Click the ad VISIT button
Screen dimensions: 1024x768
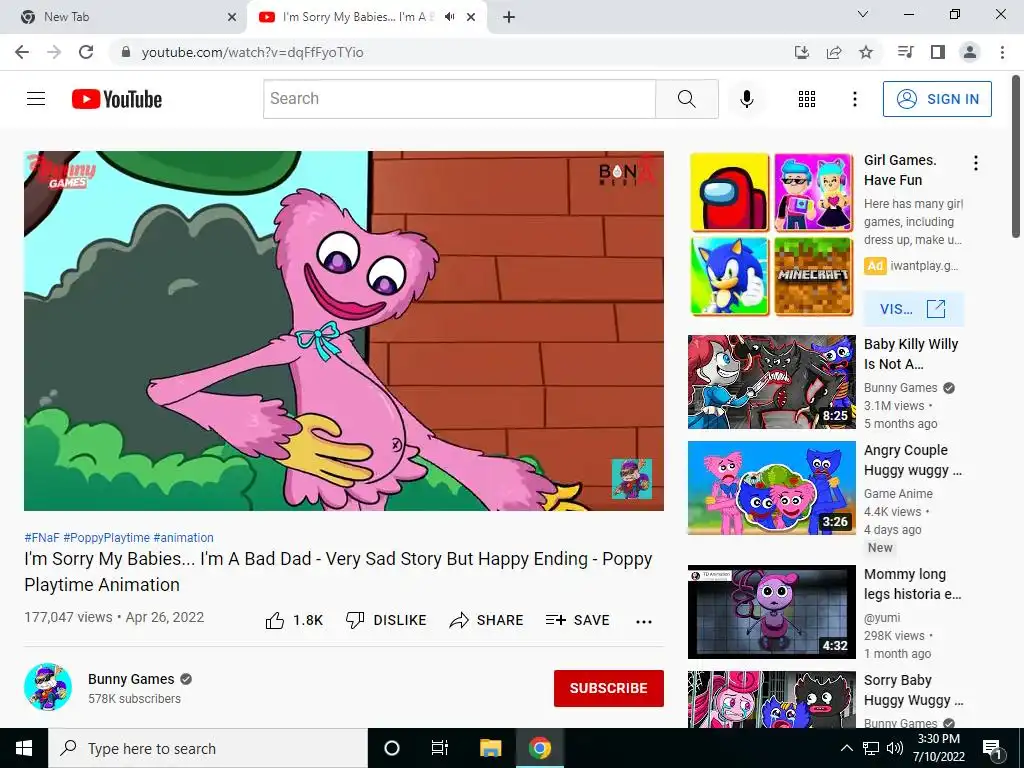(x=913, y=309)
